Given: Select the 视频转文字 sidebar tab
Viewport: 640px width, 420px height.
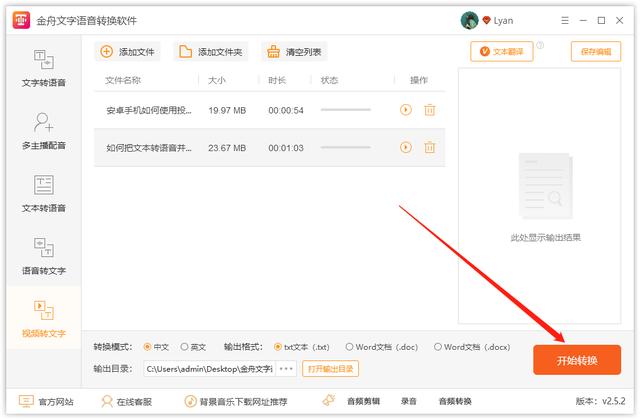Looking at the screenshot, I should (x=44, y=319).
